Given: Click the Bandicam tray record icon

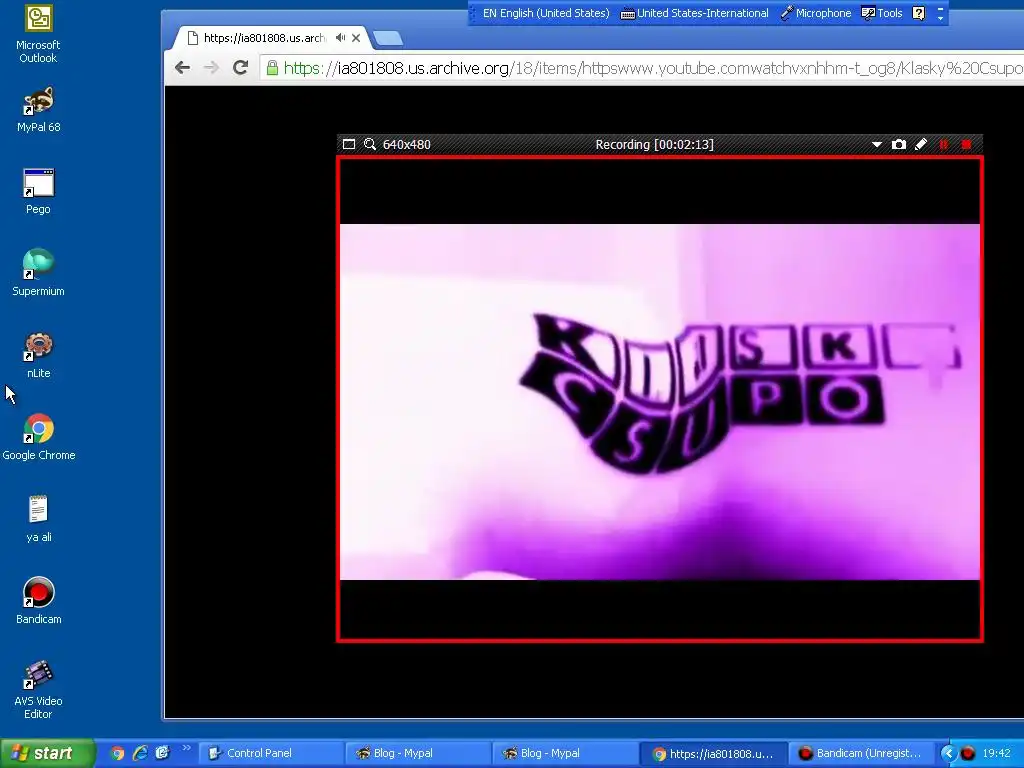Looking at the screenshot, I should [968, 753].
